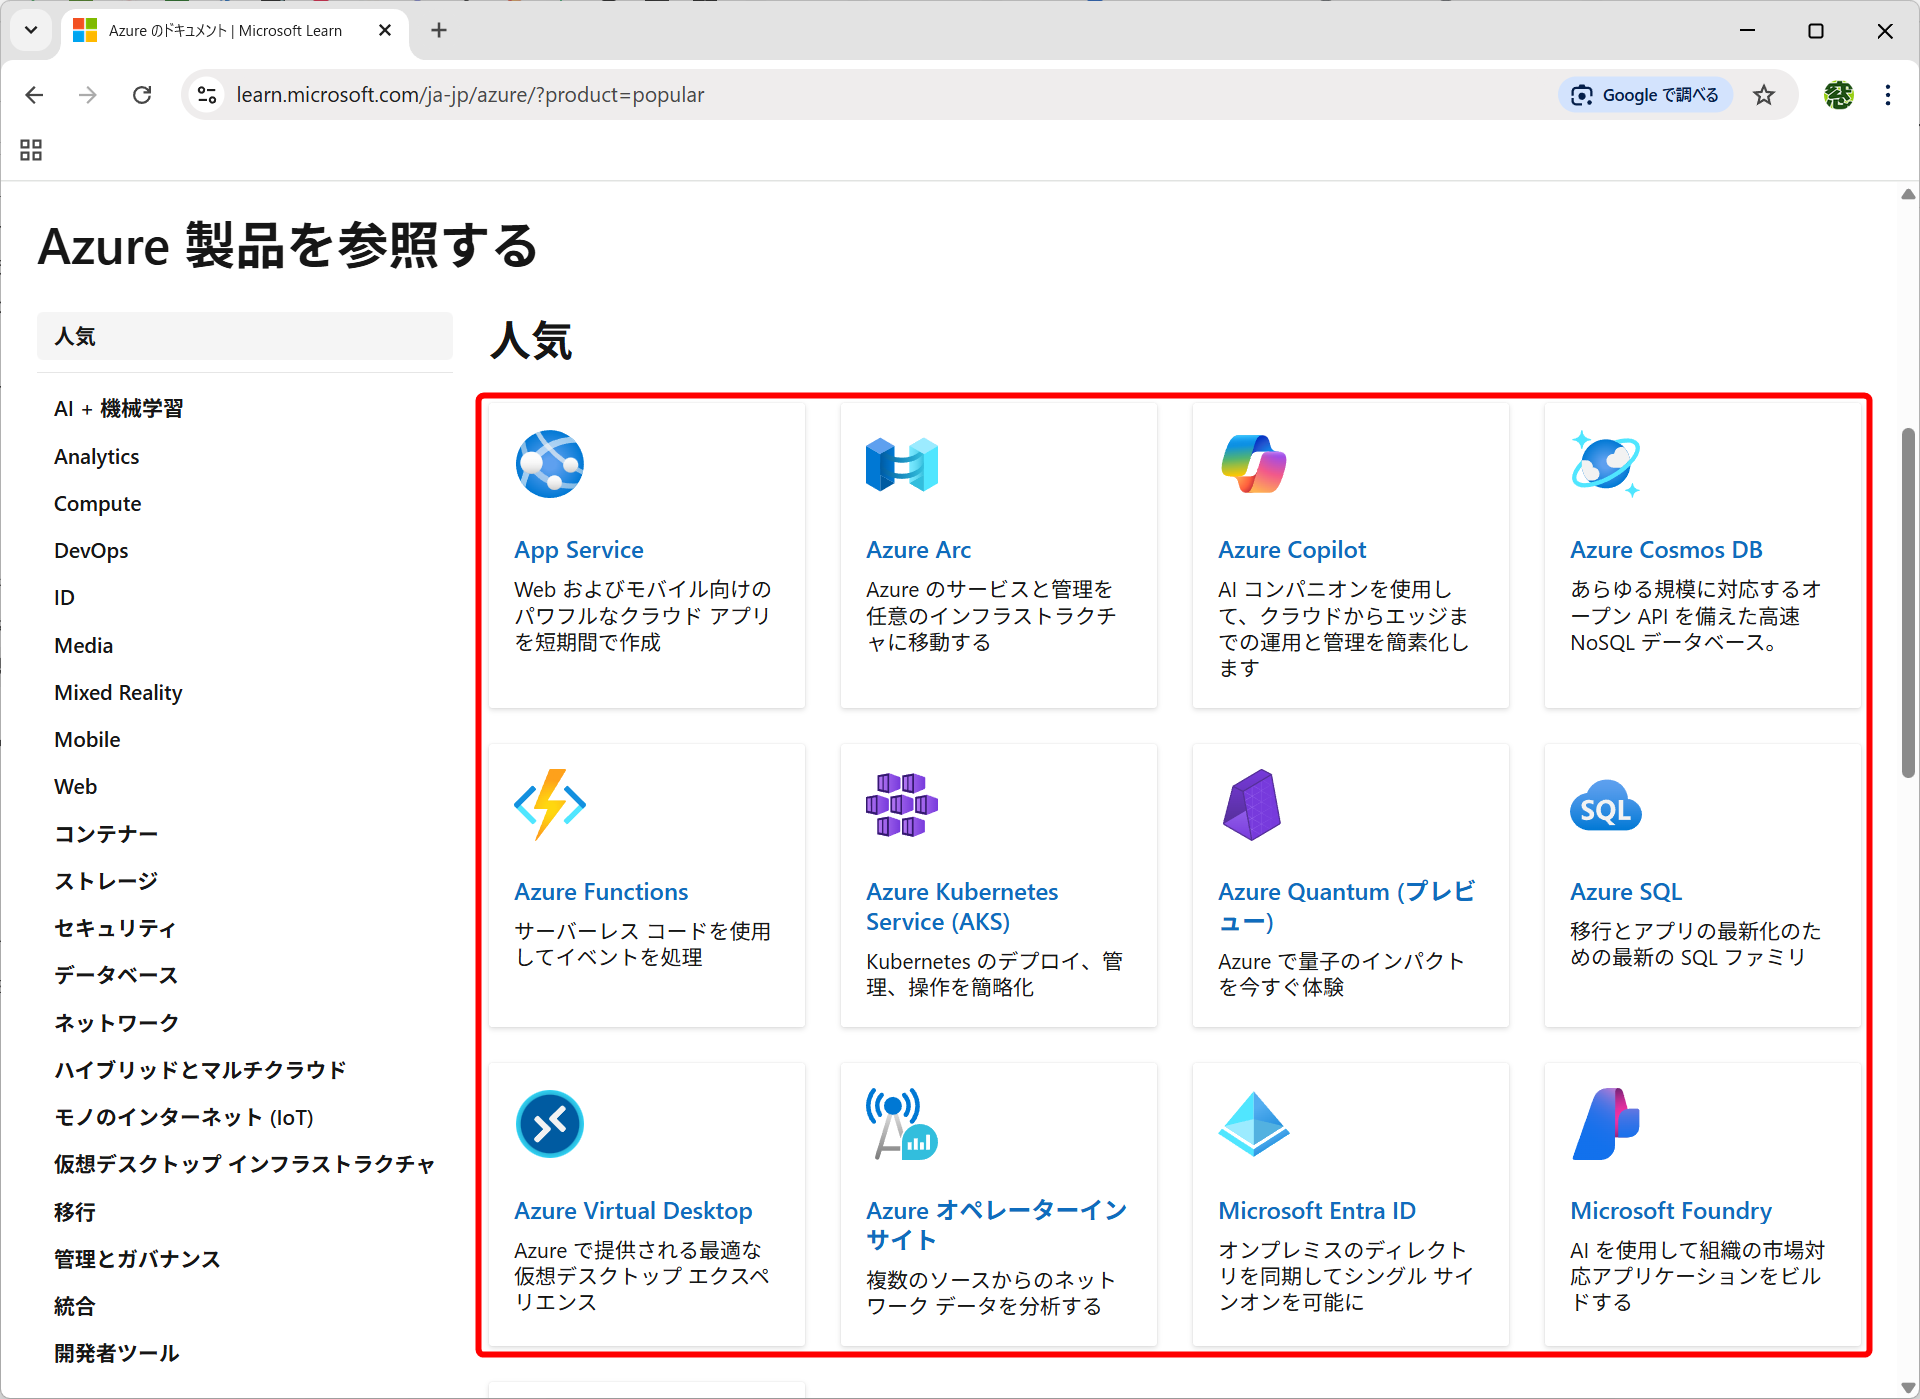Open Microsoft Foundry via its icon
Image resolution: width=1920 pixels, height=1399 pixels.
click(x=1605, y=1124)
